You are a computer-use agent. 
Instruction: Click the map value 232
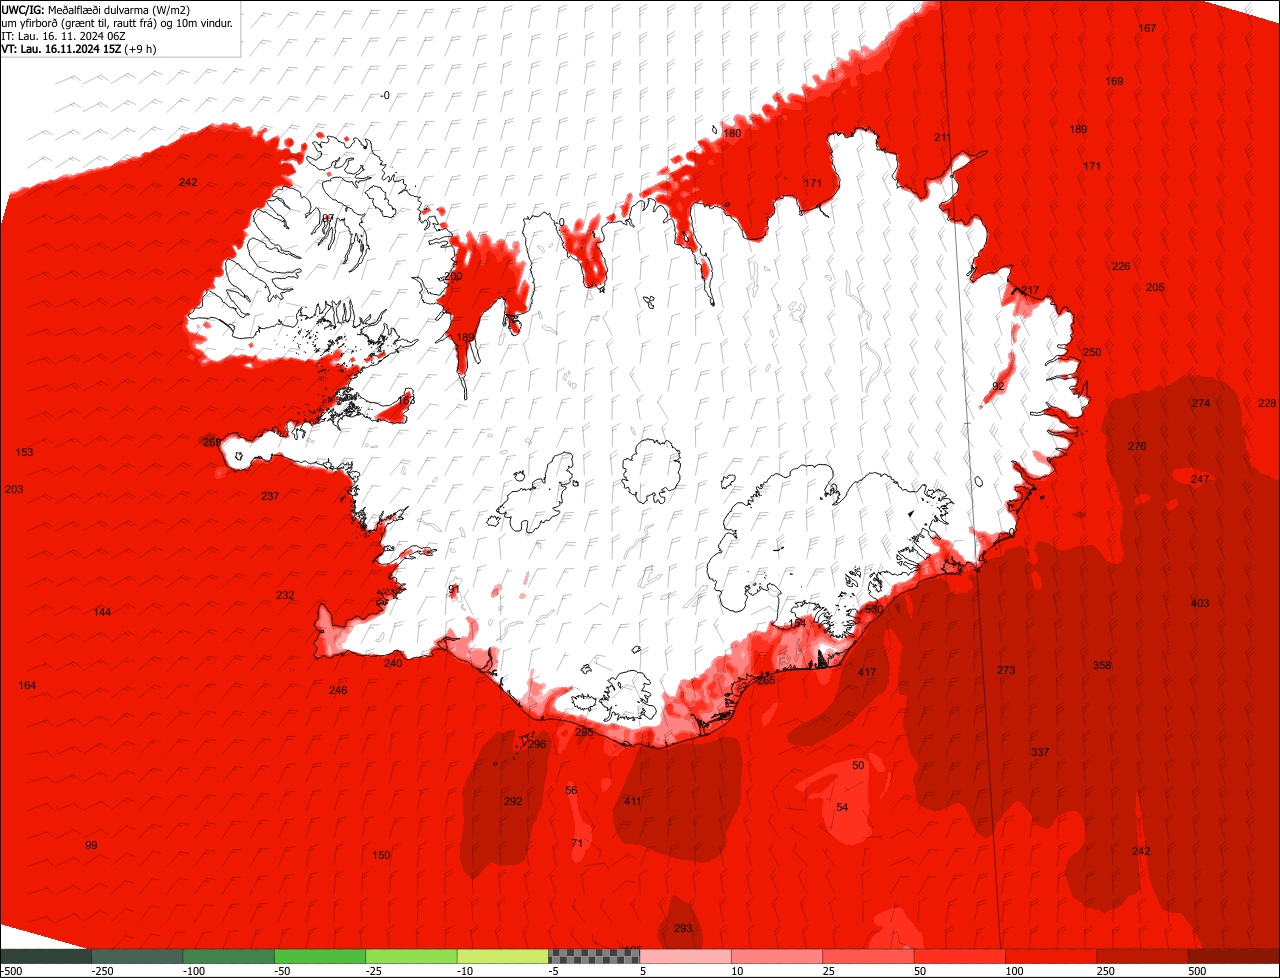pyautogui.click(x=285, y=595)
